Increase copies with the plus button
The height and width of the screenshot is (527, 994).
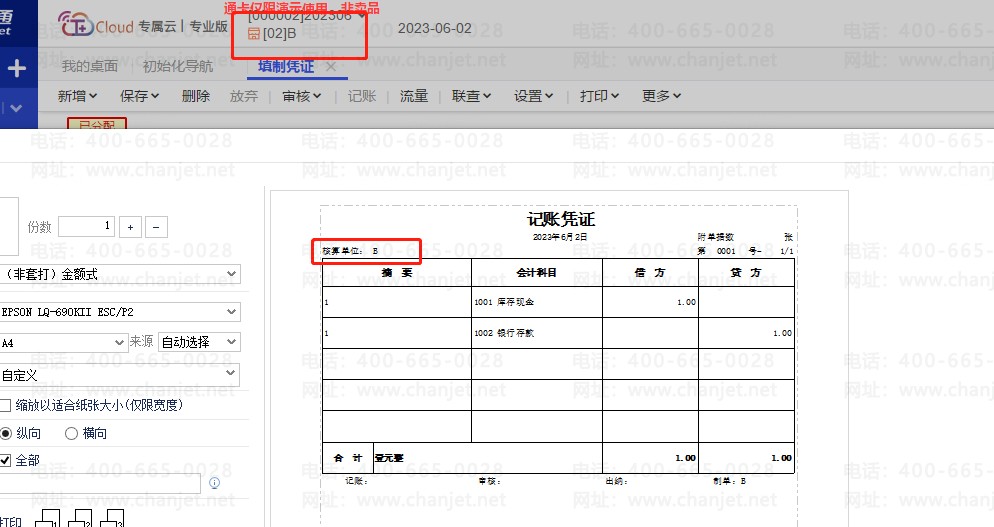(x=131, y=227)
